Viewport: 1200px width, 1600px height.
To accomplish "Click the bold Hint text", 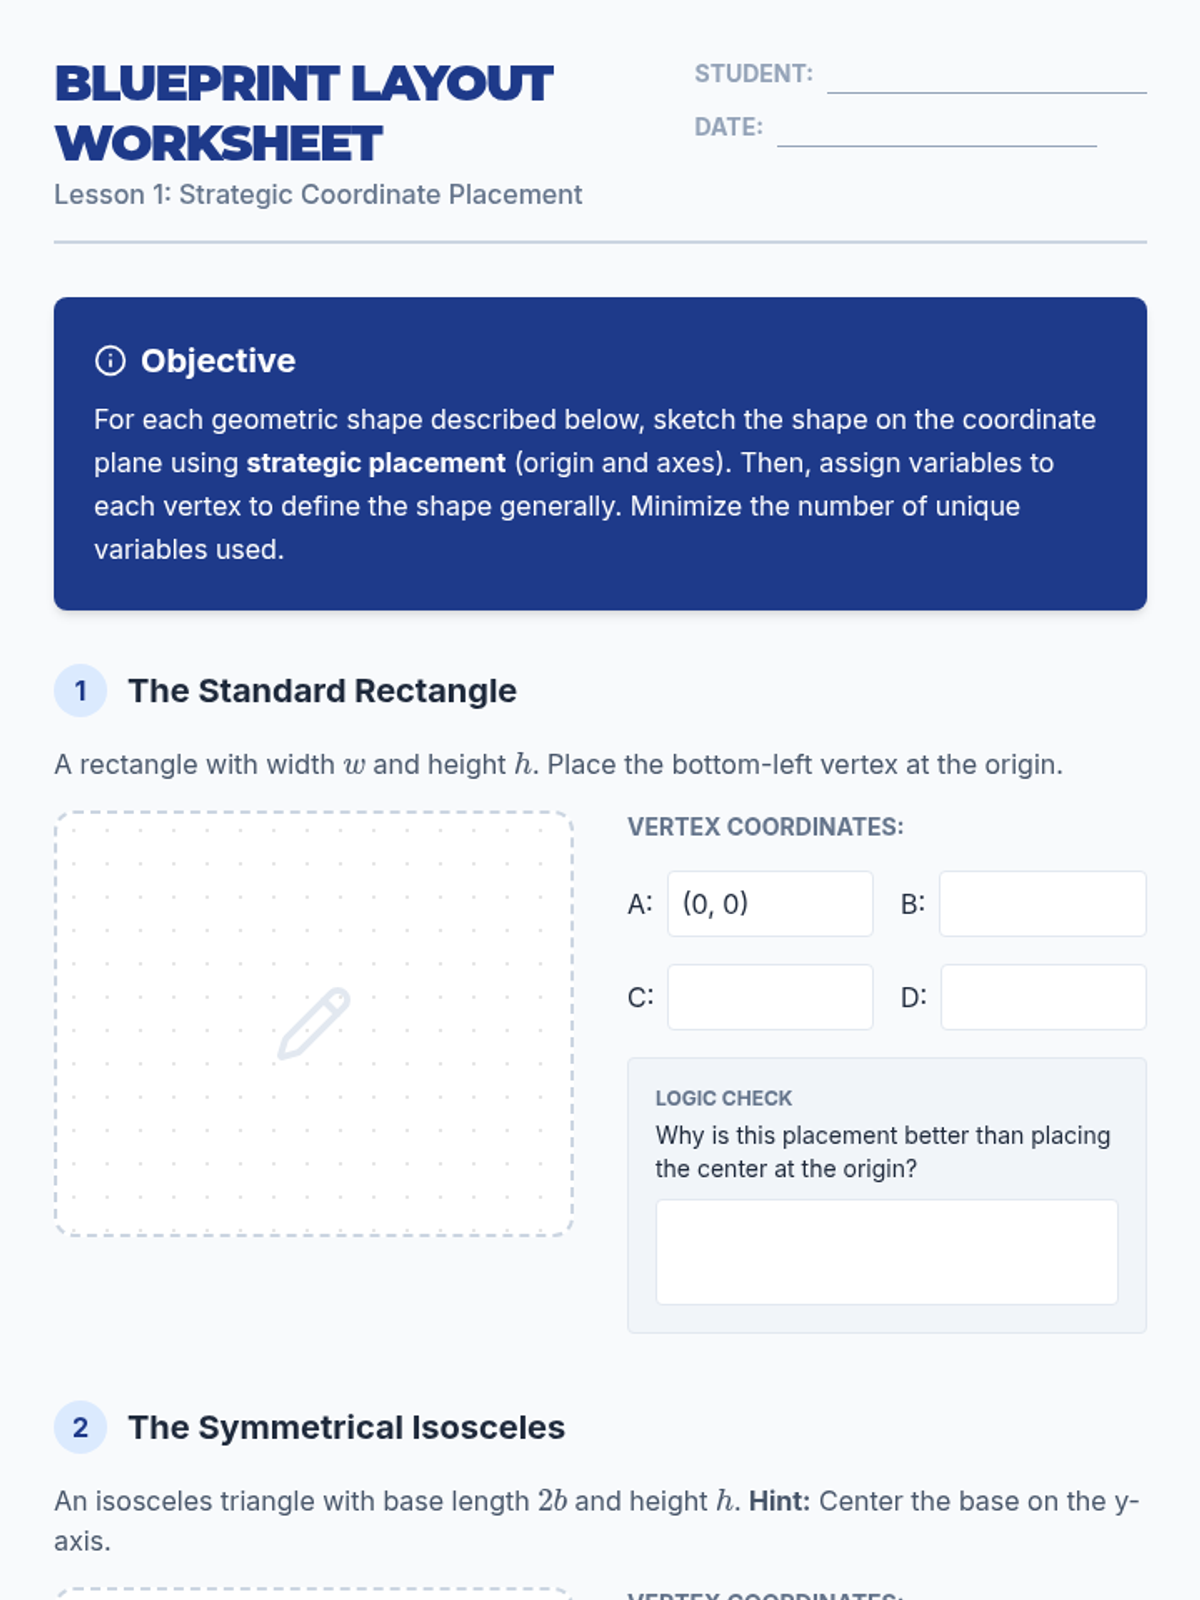I will pos(779,1501).
